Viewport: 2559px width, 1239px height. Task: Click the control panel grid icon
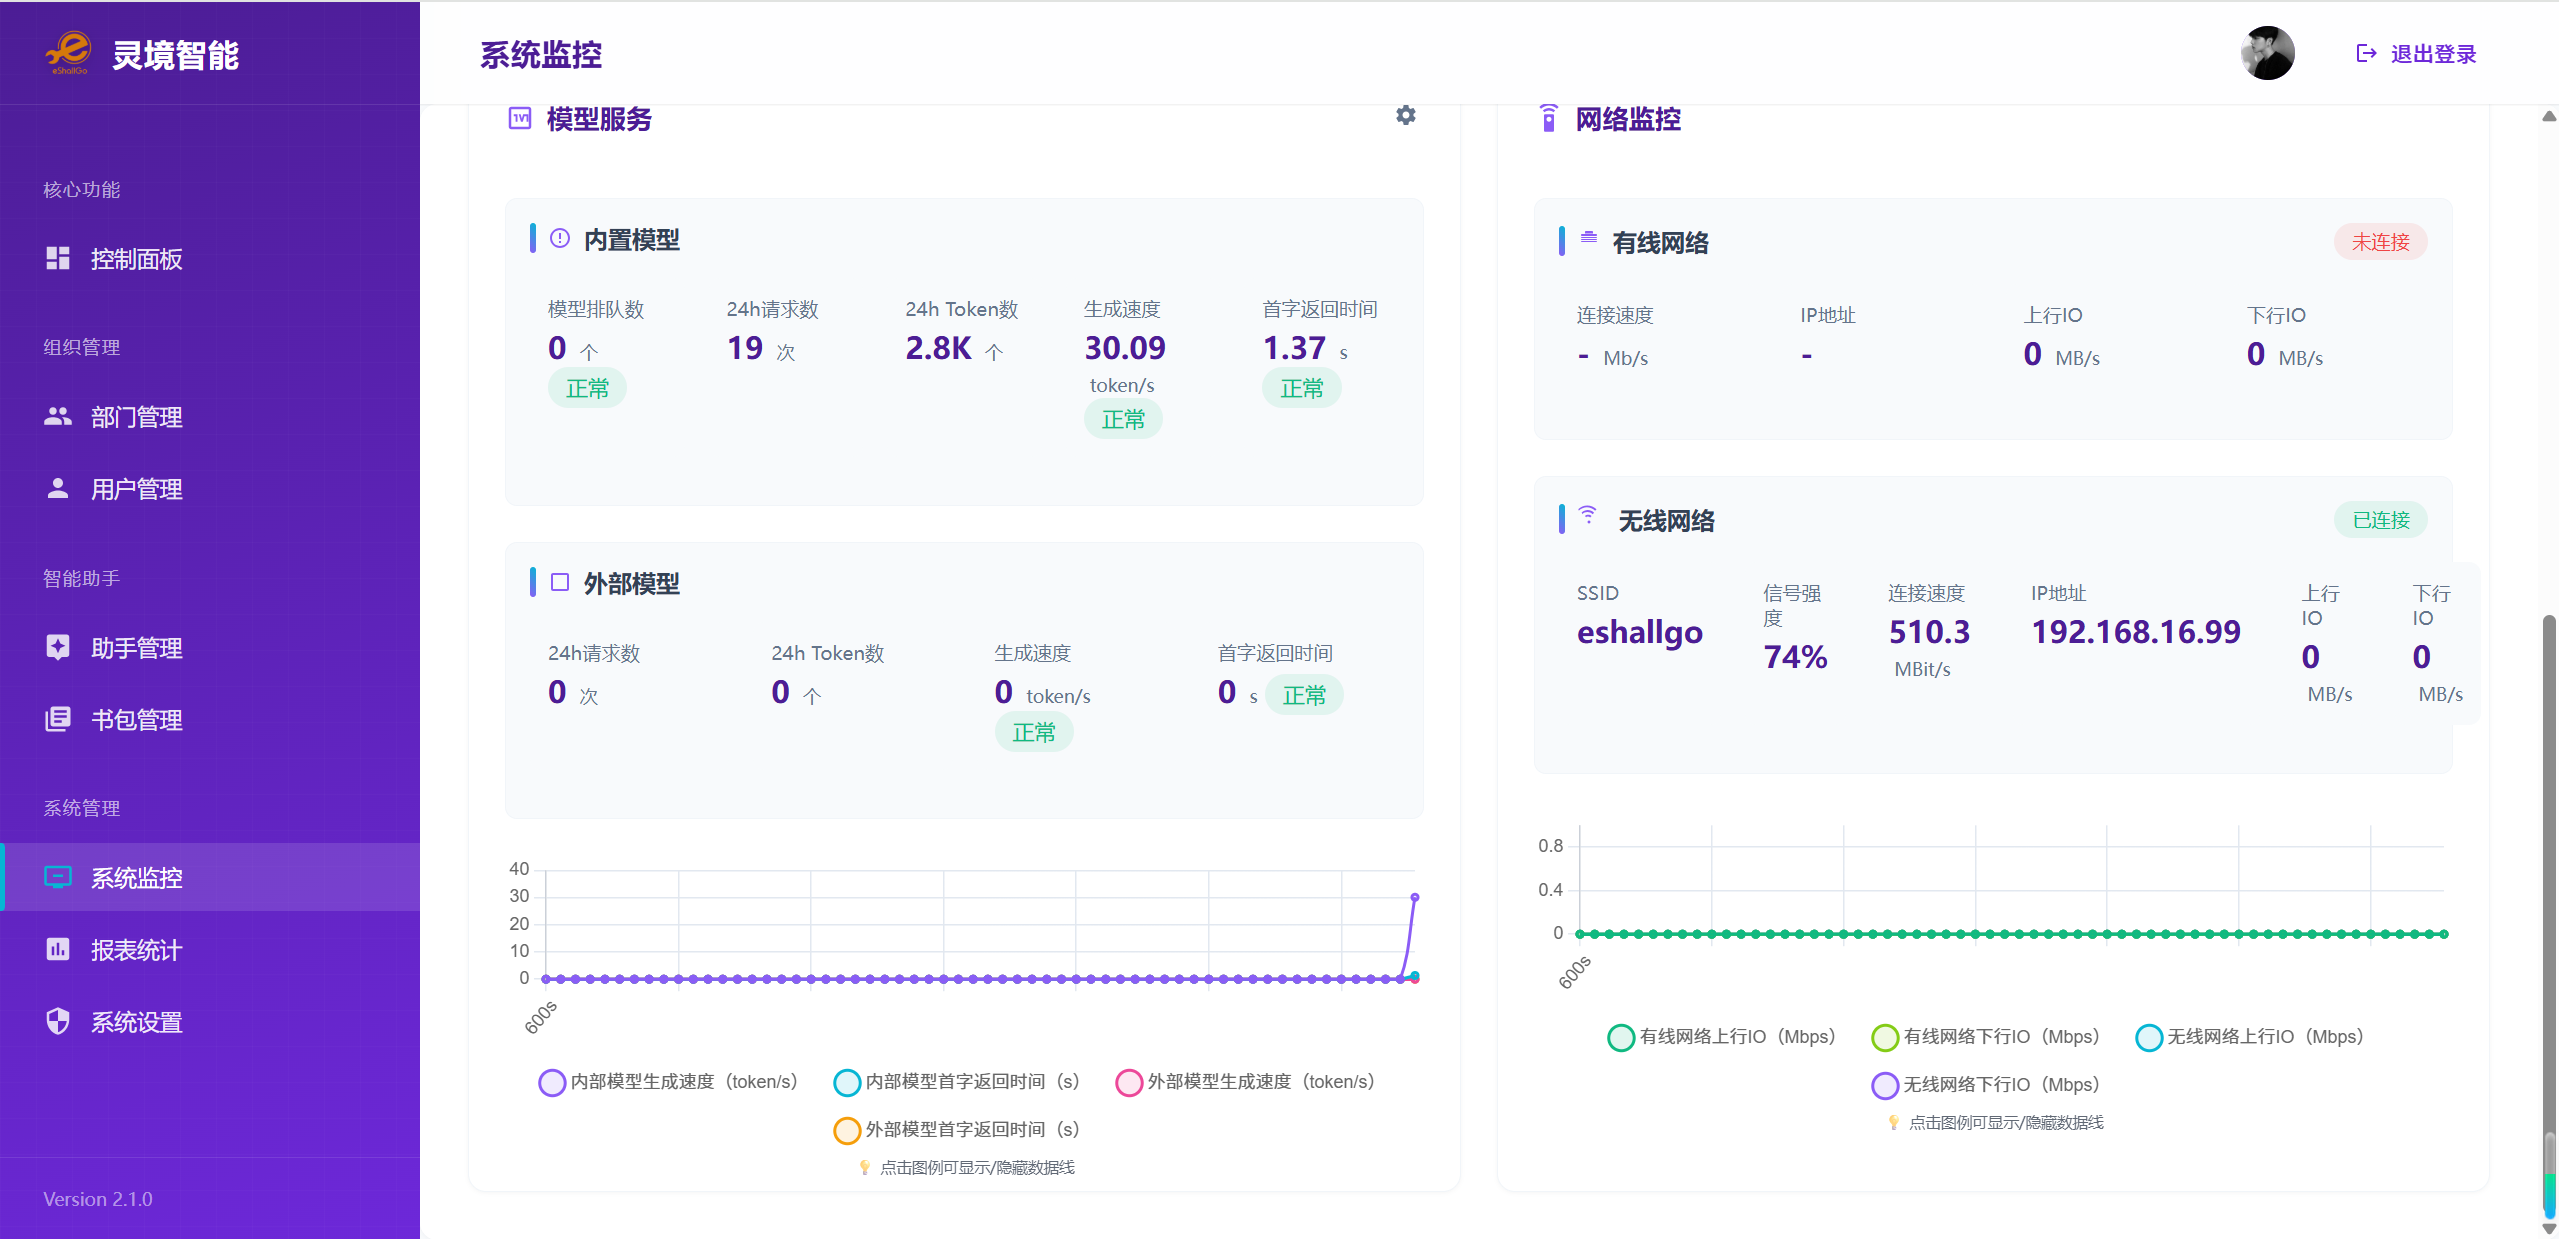[x=58, y=259]
